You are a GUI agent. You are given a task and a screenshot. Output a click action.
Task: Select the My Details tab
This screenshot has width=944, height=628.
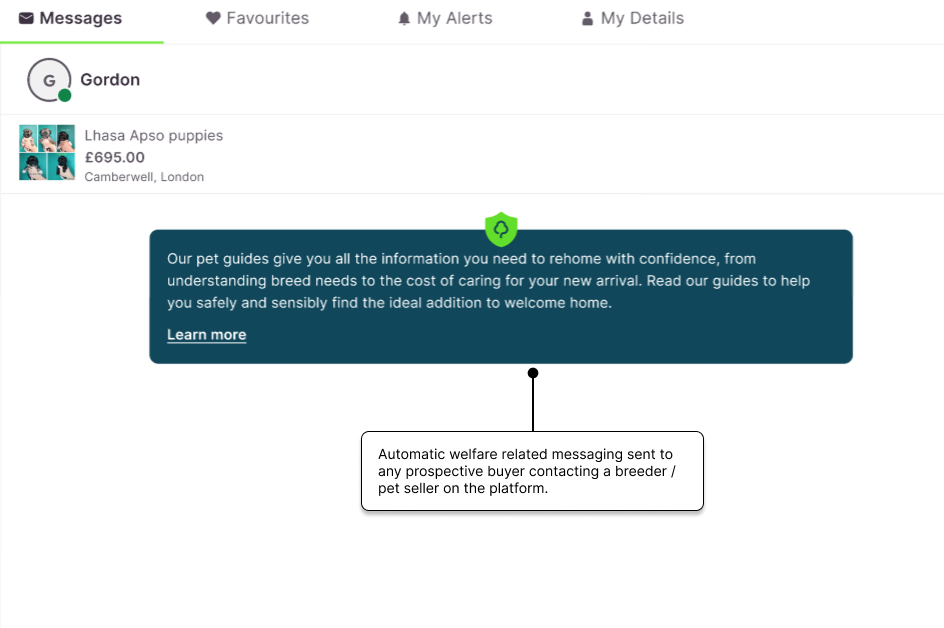pyautogui.click(x=642, y=18)
